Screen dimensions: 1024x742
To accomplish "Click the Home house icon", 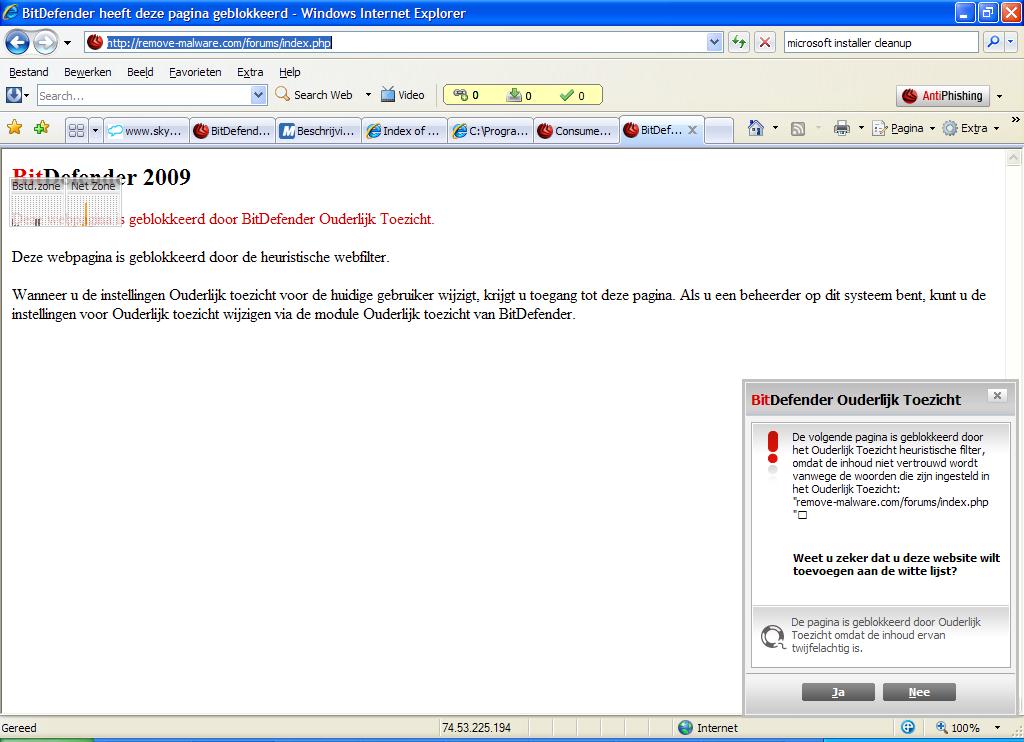I will pyautogui.click(x=756, y=128).
